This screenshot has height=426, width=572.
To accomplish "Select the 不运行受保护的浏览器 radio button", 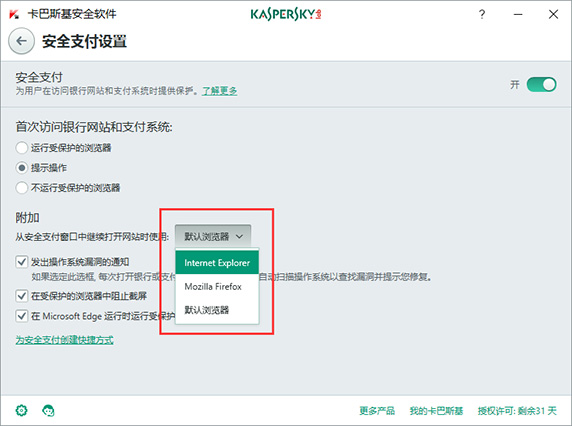I will click(22, 188).
